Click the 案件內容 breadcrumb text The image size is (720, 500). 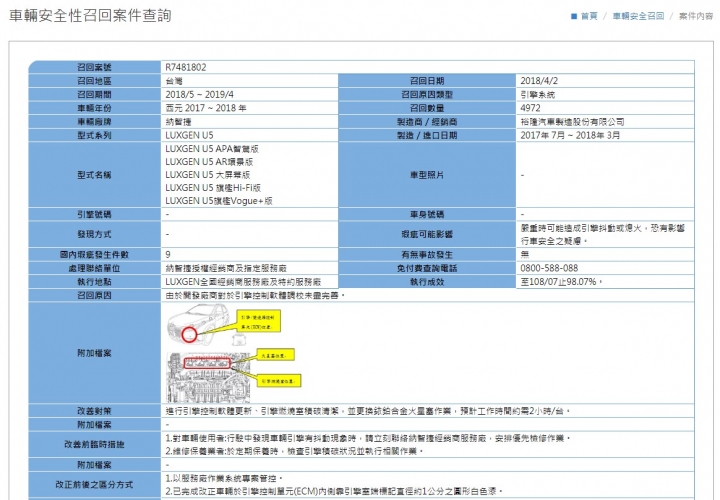pyautogui.click(x=696, y=16)
